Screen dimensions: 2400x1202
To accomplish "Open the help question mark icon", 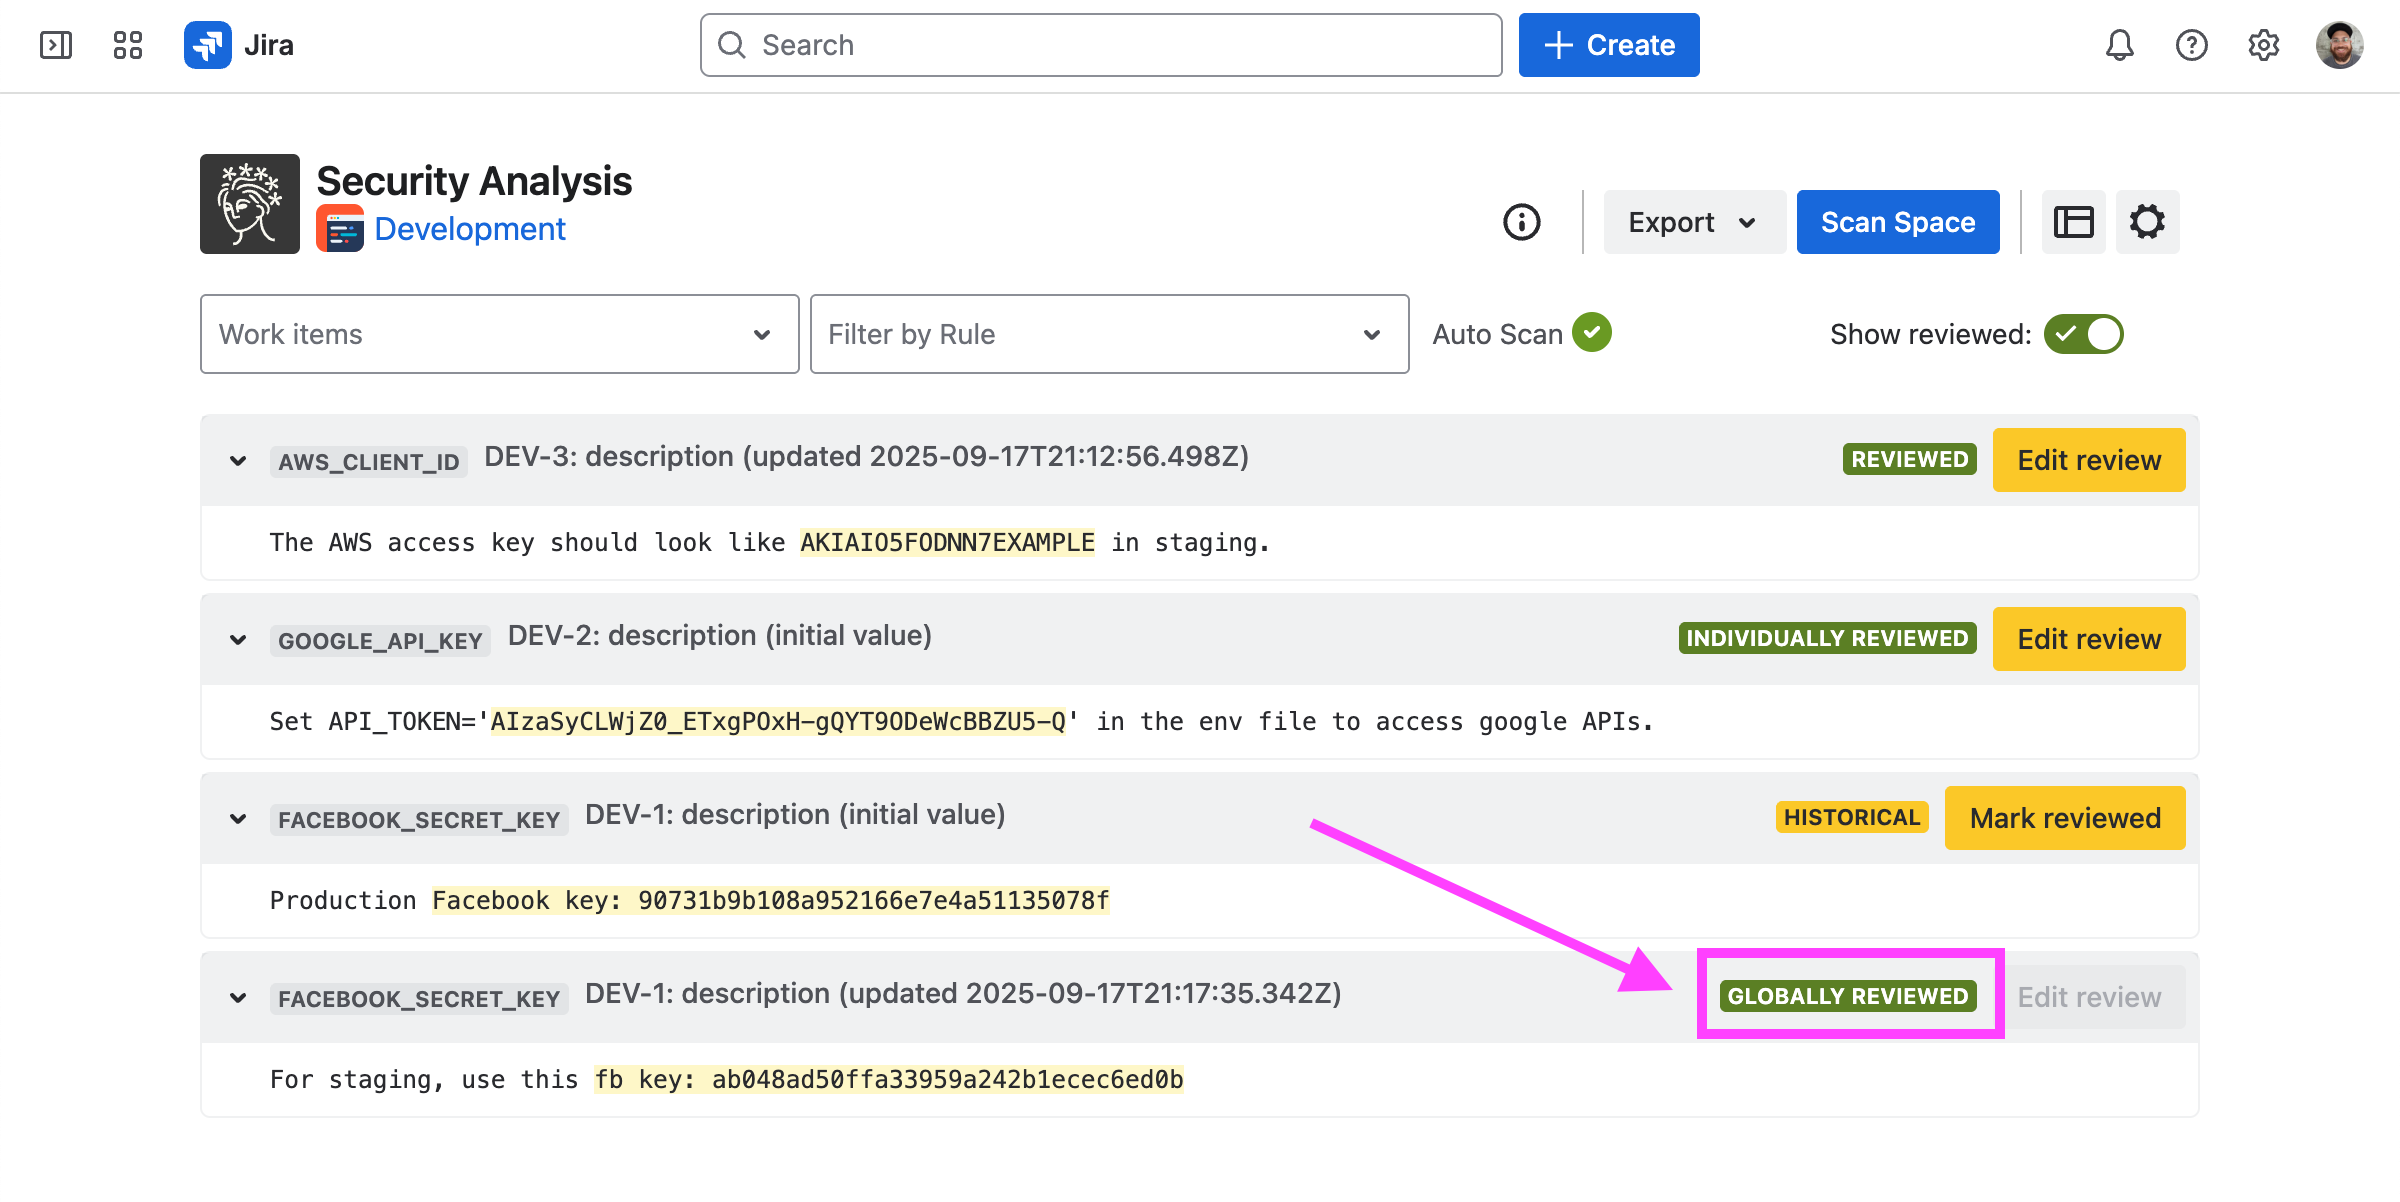I will point(2191,45).
